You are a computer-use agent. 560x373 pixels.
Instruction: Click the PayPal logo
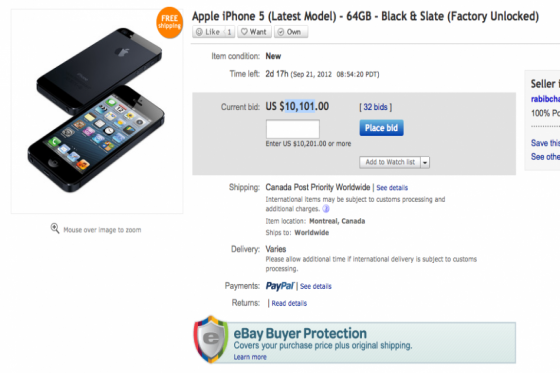(x=280, y=286)
